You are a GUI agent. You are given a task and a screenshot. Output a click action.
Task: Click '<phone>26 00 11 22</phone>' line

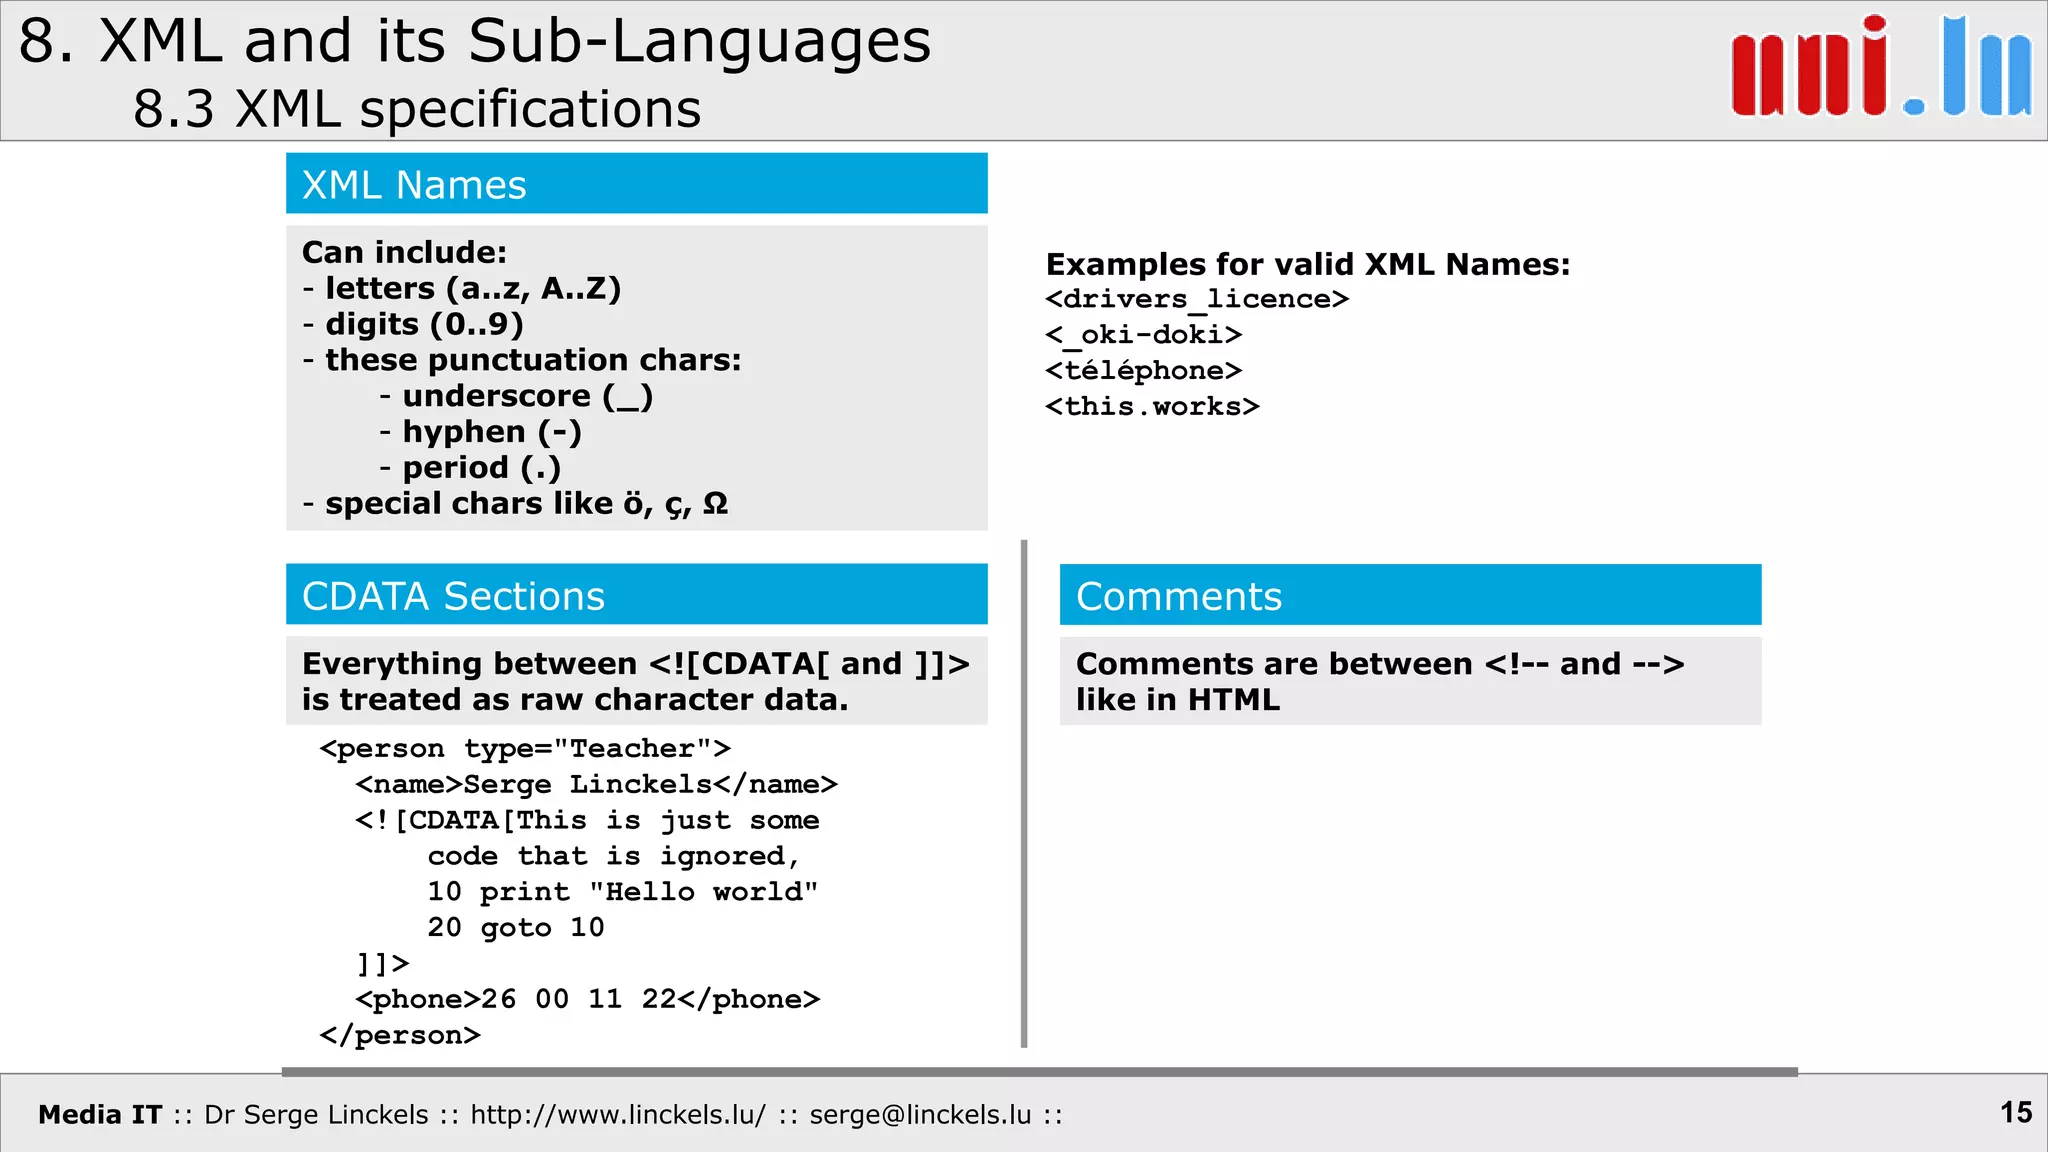(587, 1000)
